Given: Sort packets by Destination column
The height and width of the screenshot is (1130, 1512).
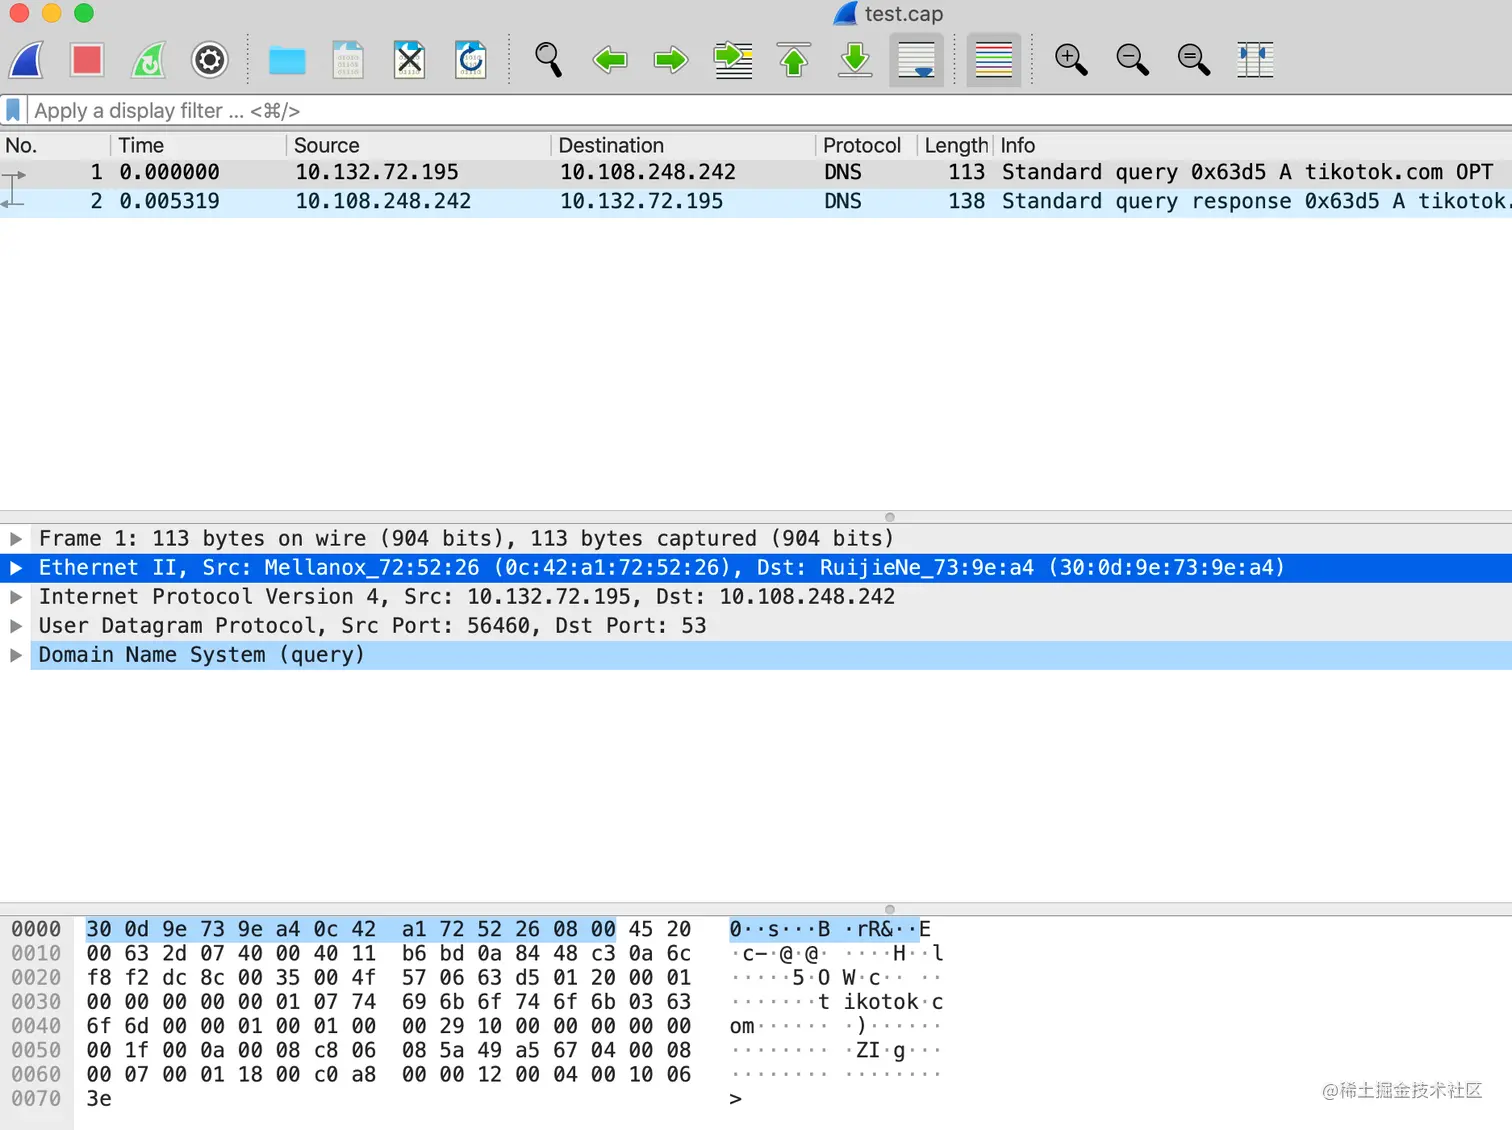Looking at the screenshot, I should click(x=683, y=145).
